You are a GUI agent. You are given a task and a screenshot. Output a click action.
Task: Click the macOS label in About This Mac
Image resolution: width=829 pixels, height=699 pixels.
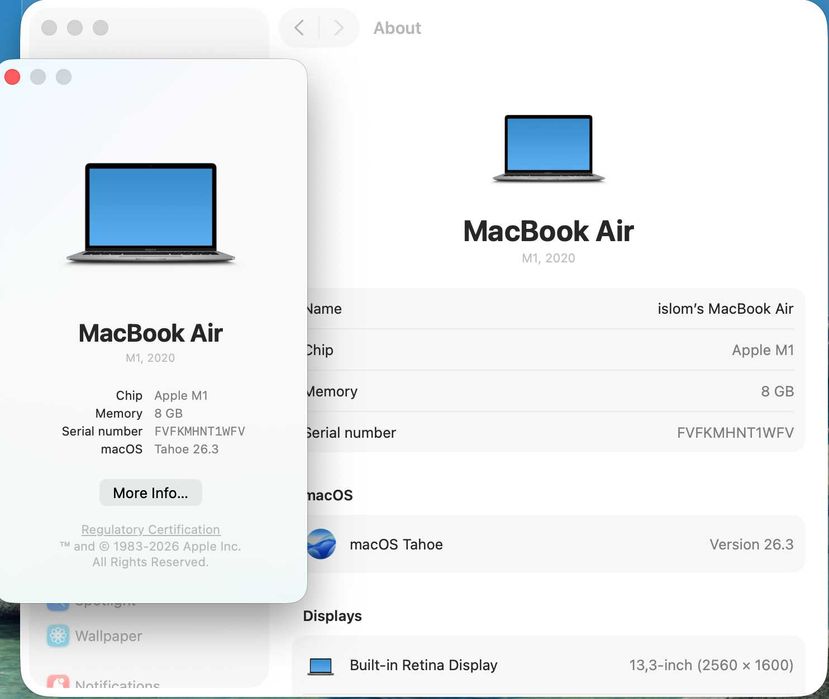(122, 449)
